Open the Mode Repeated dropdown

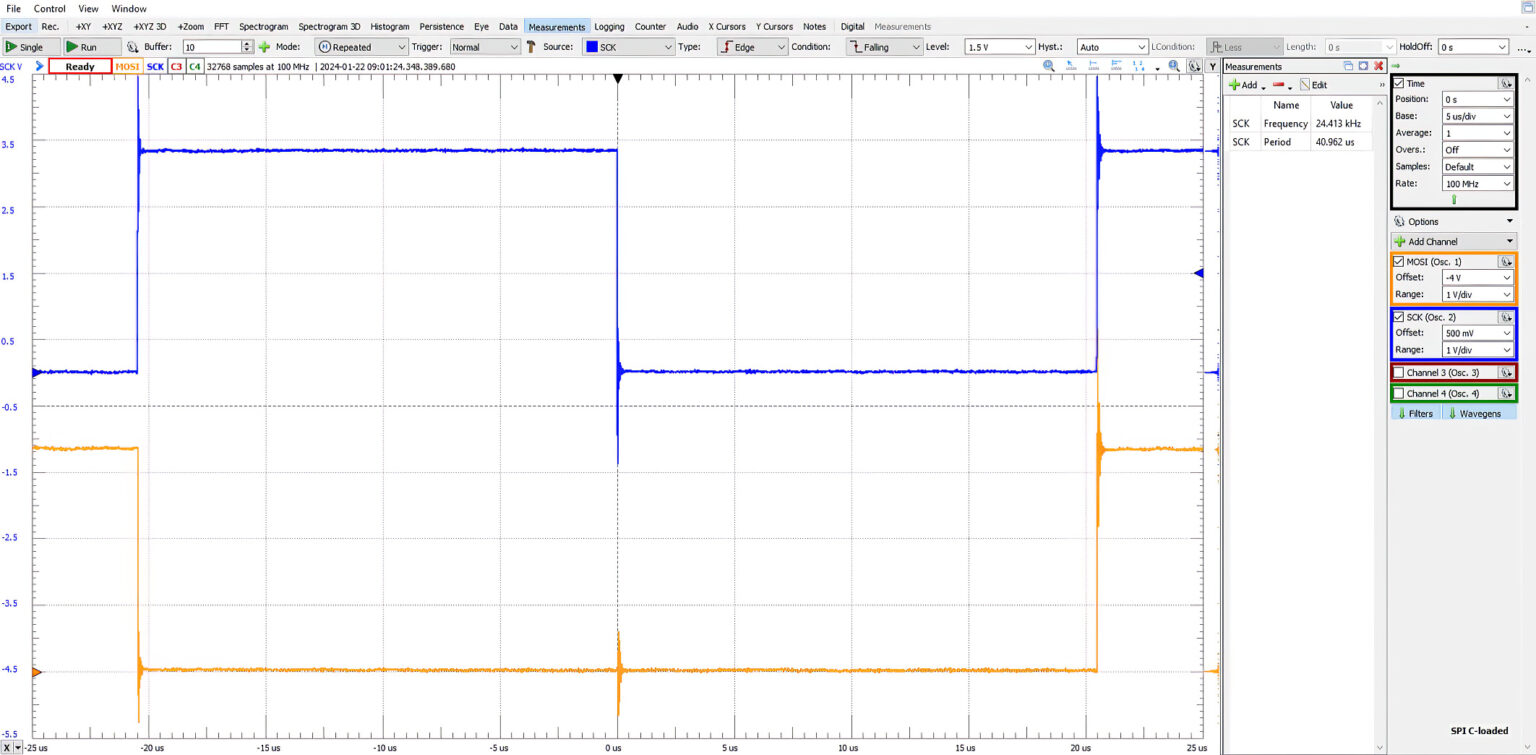point(361,47)
